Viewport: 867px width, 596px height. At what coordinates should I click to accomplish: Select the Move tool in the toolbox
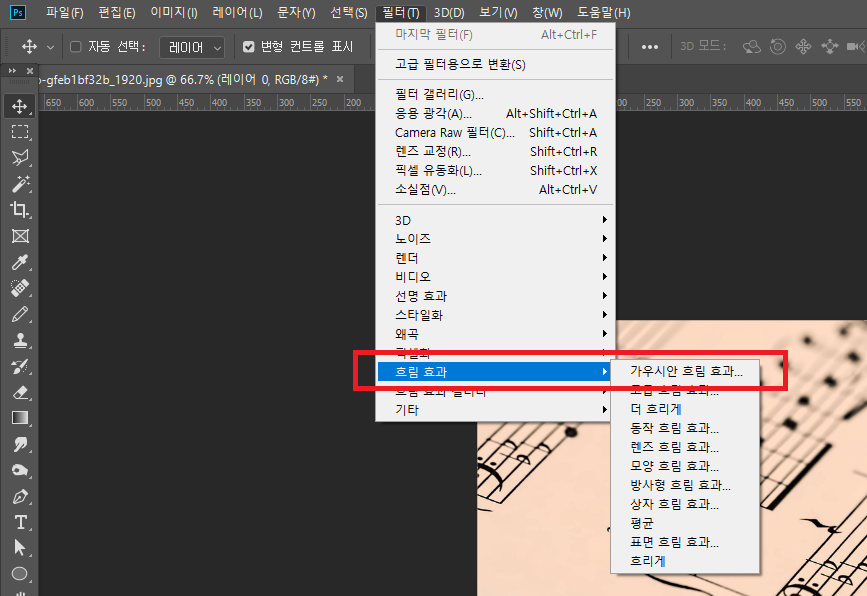click(x=19, y=106)
